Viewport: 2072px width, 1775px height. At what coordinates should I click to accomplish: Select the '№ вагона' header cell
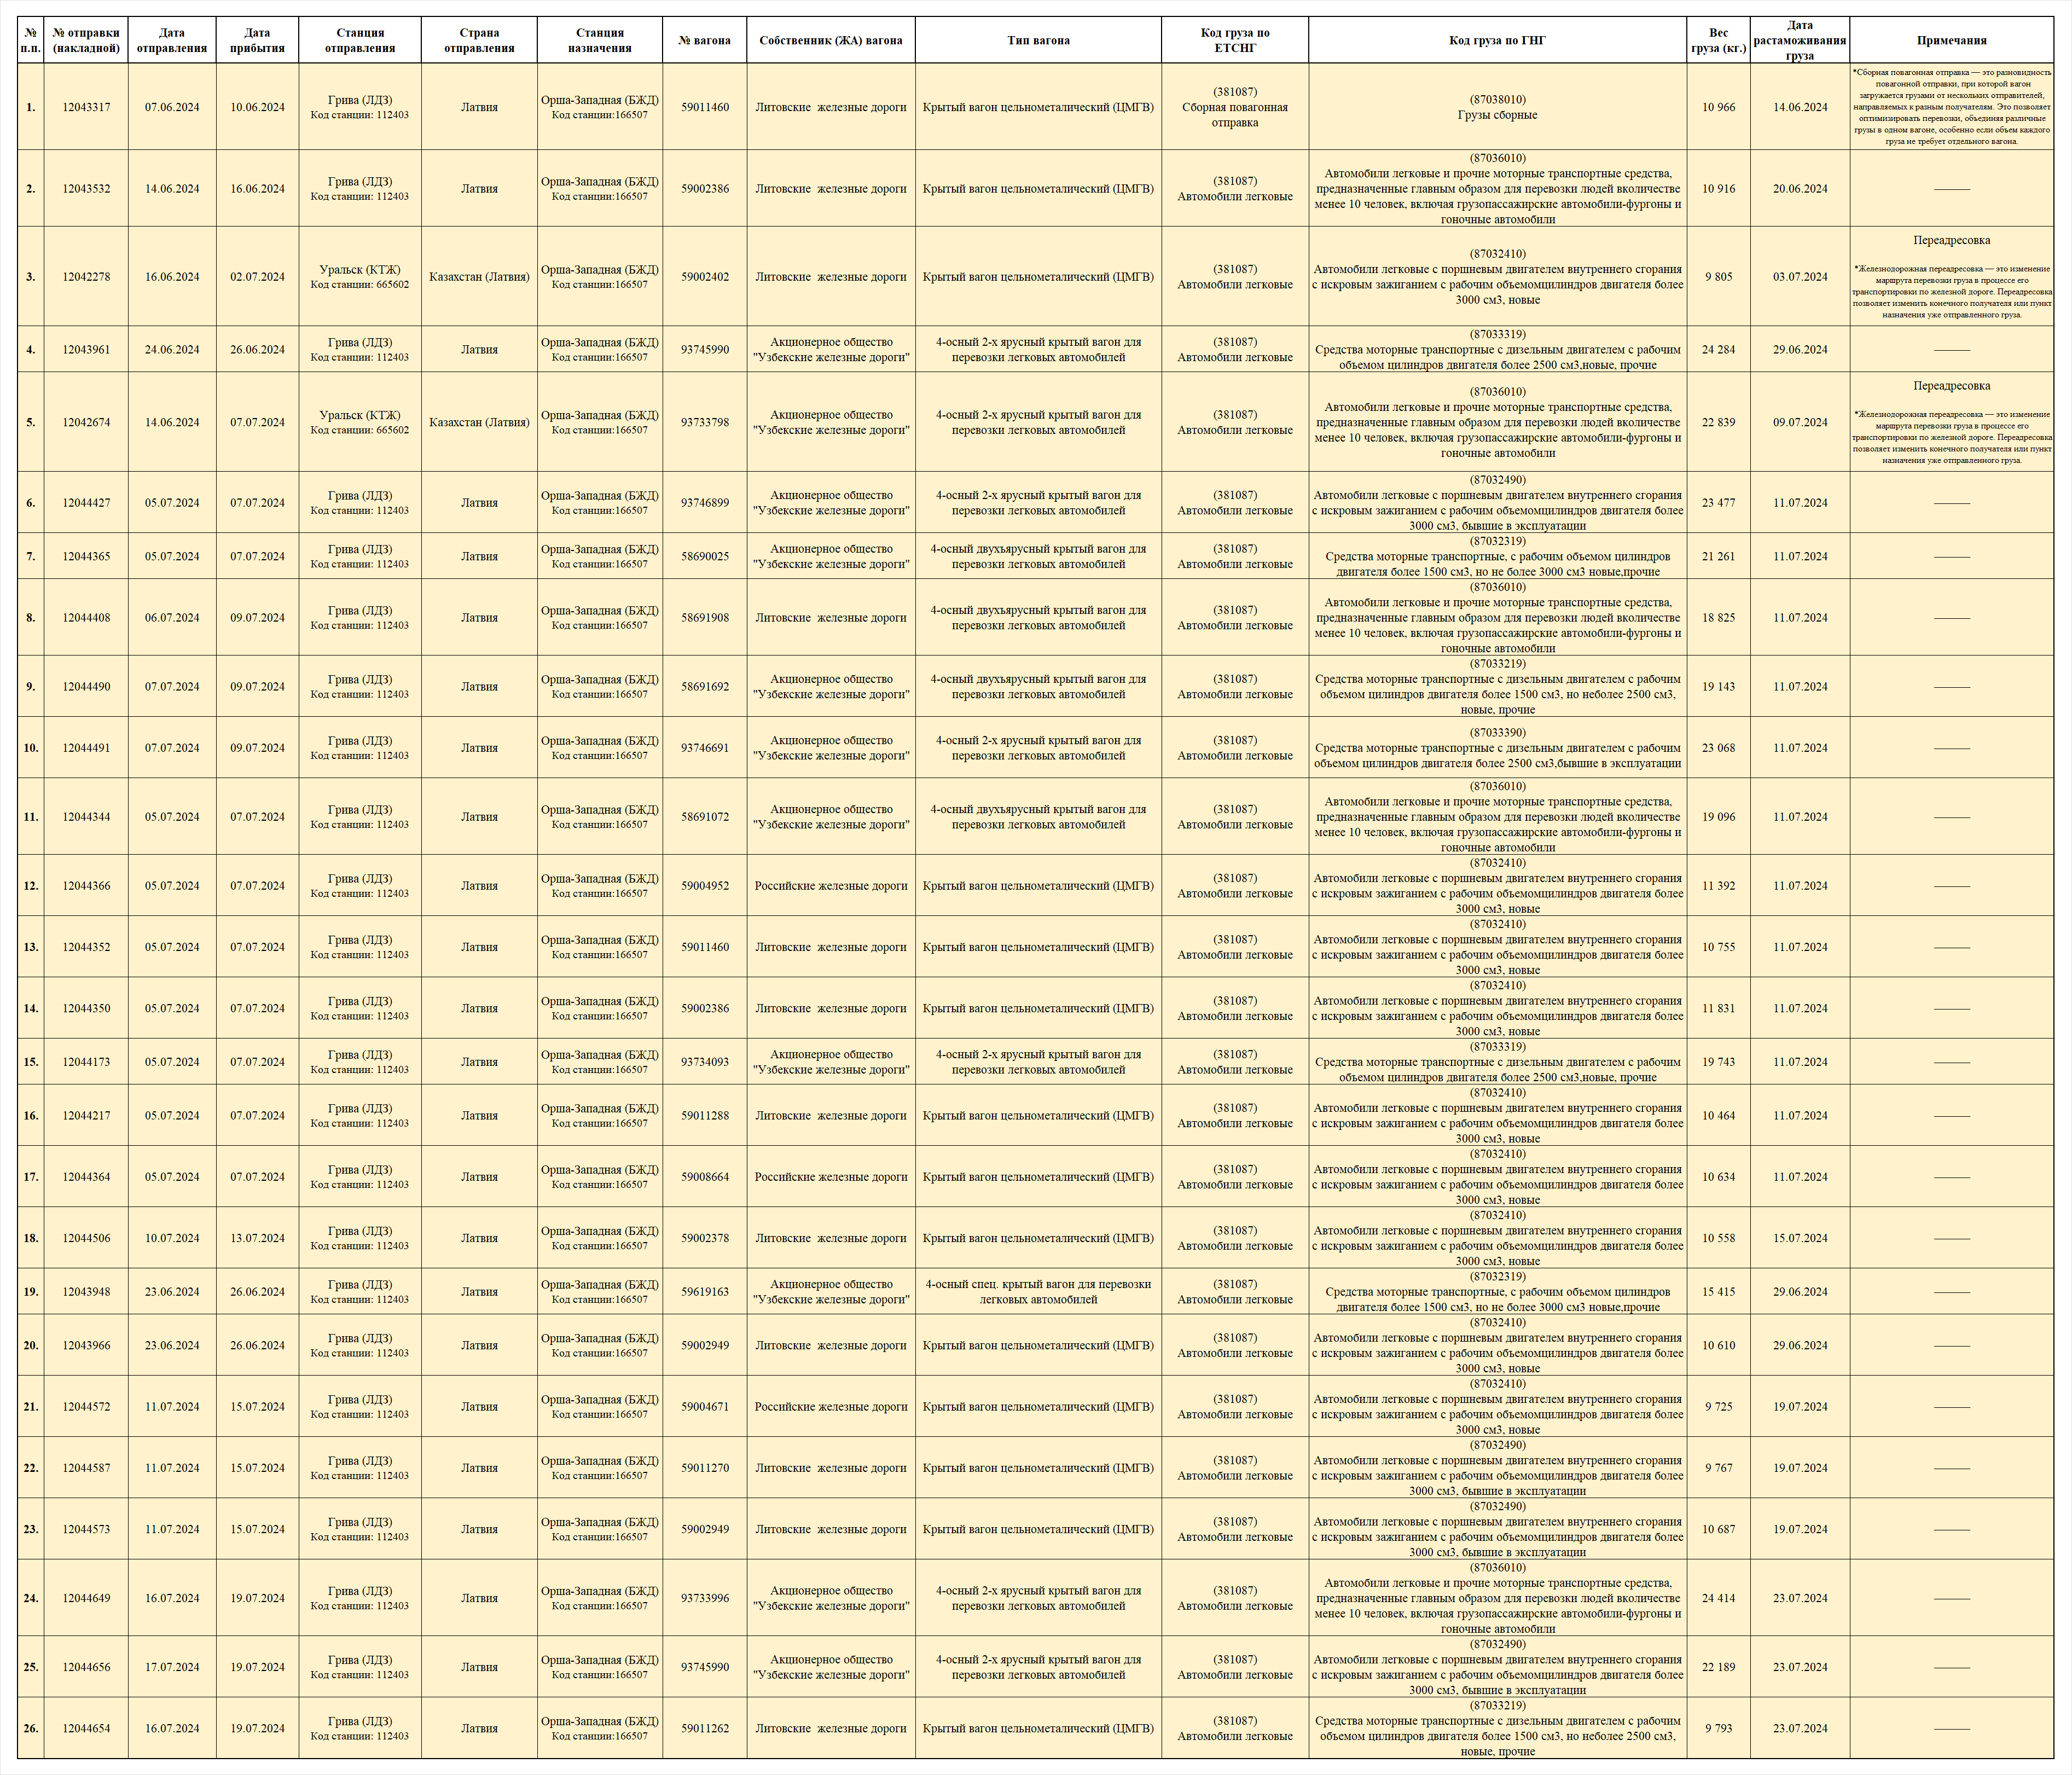pos(704,41)
